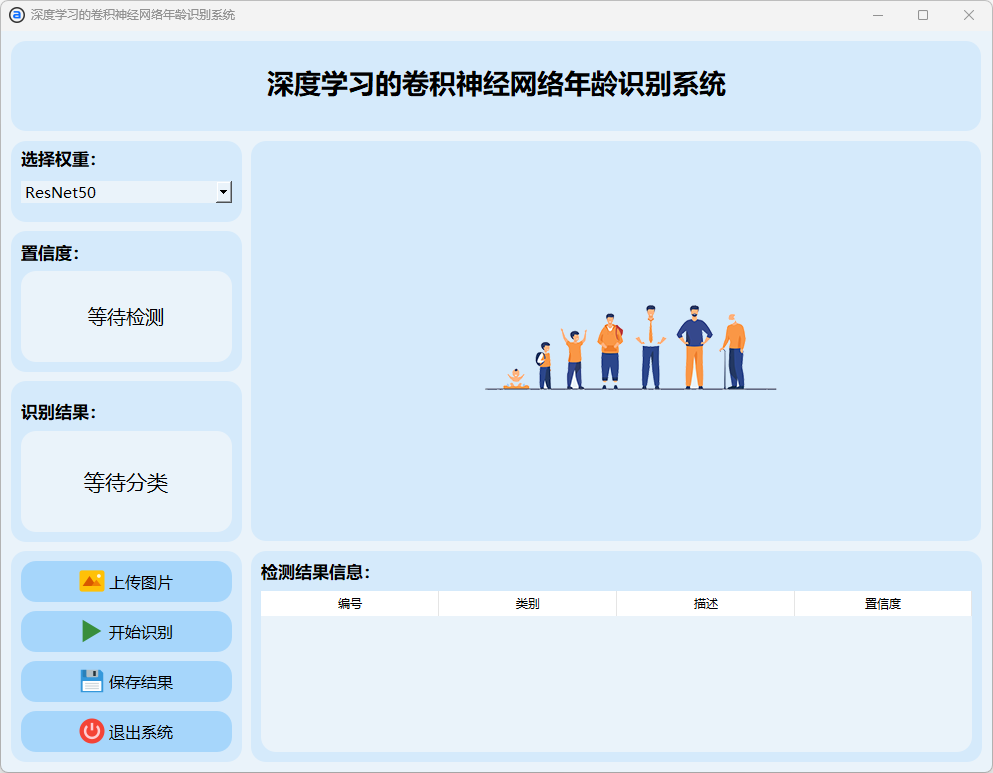Screen dimensions: 993x773
Task: Sort by the 编号 column header
Action: pyautogui.click(x=349, y=604)
